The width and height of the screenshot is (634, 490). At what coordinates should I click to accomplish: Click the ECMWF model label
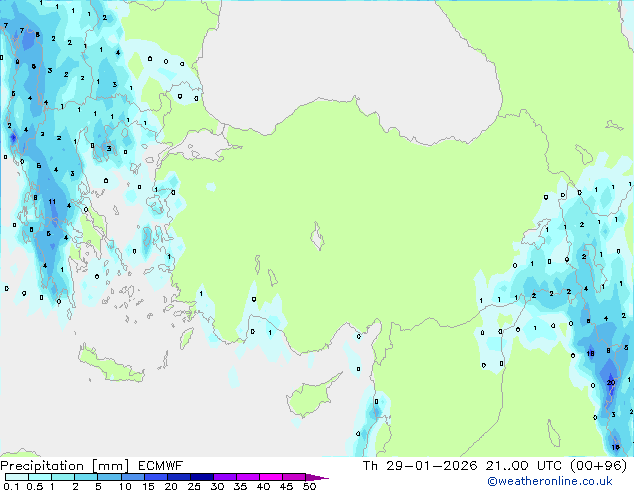(161, 466)
